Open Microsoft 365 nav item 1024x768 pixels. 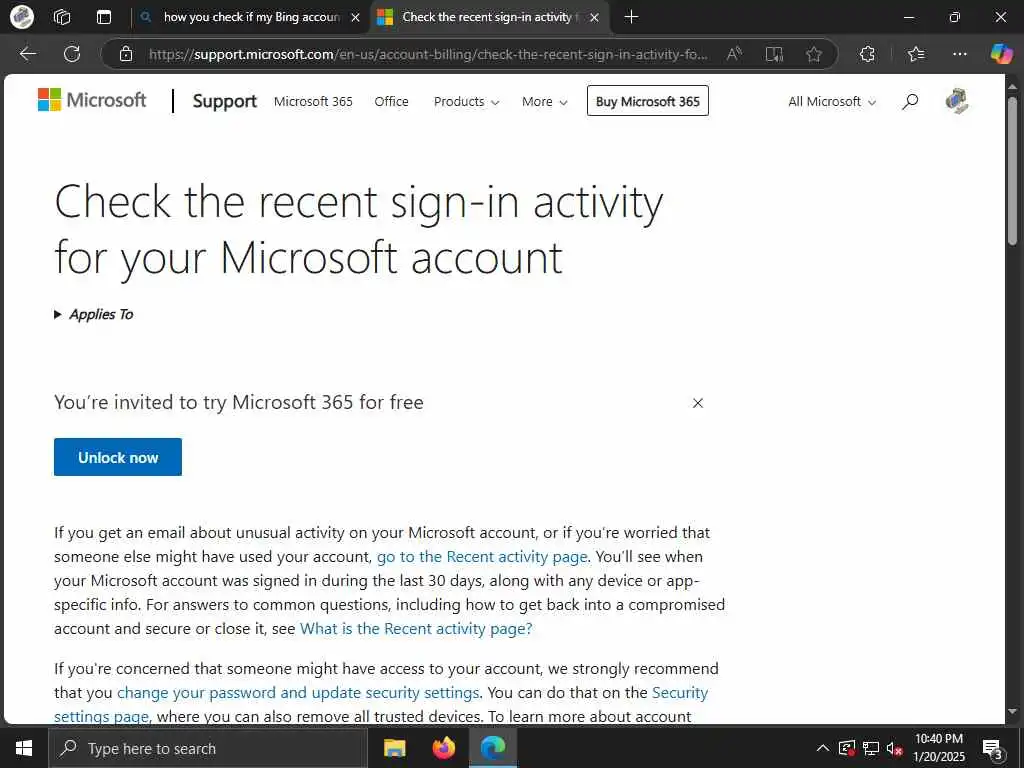tap(313, 101)
